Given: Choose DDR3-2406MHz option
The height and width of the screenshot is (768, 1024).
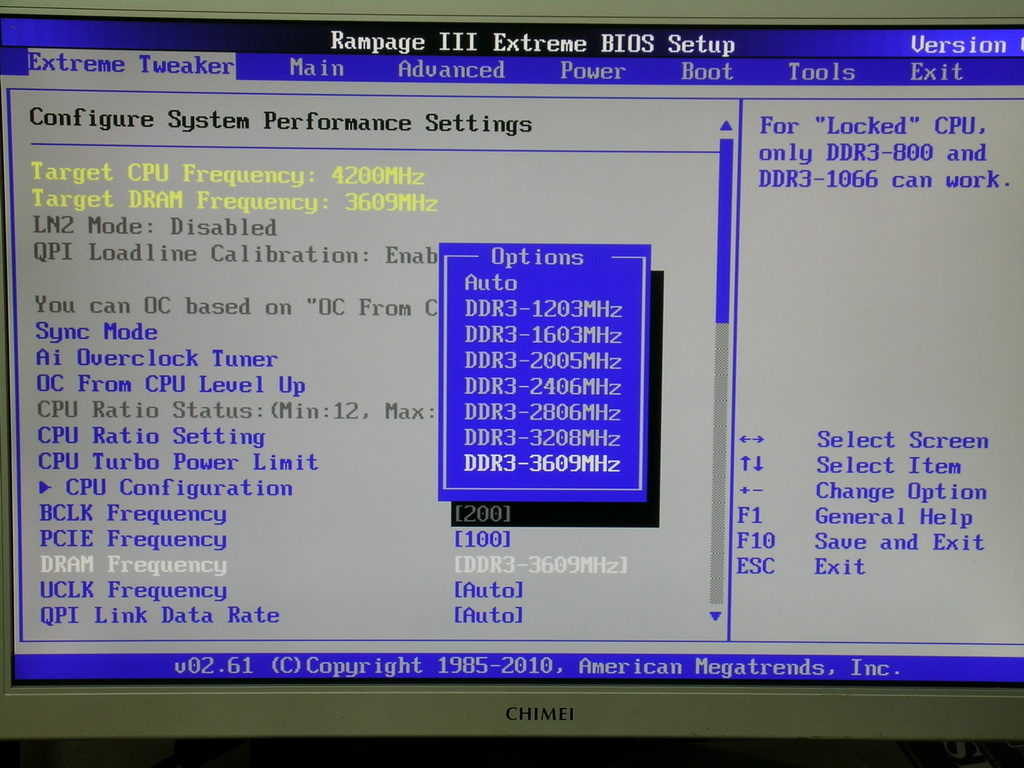Looking at the screenshot, I should (543, 387).
